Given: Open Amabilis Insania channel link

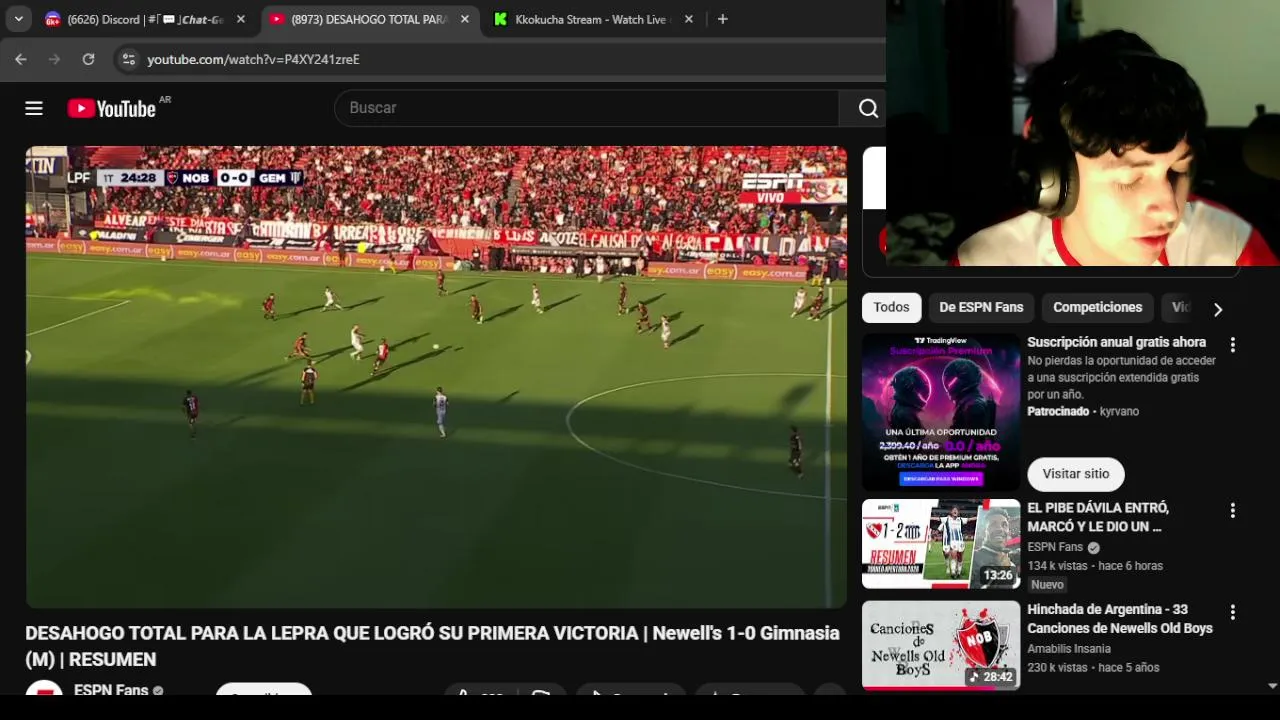Looking at the screenshot, I should click(1069, 648).
